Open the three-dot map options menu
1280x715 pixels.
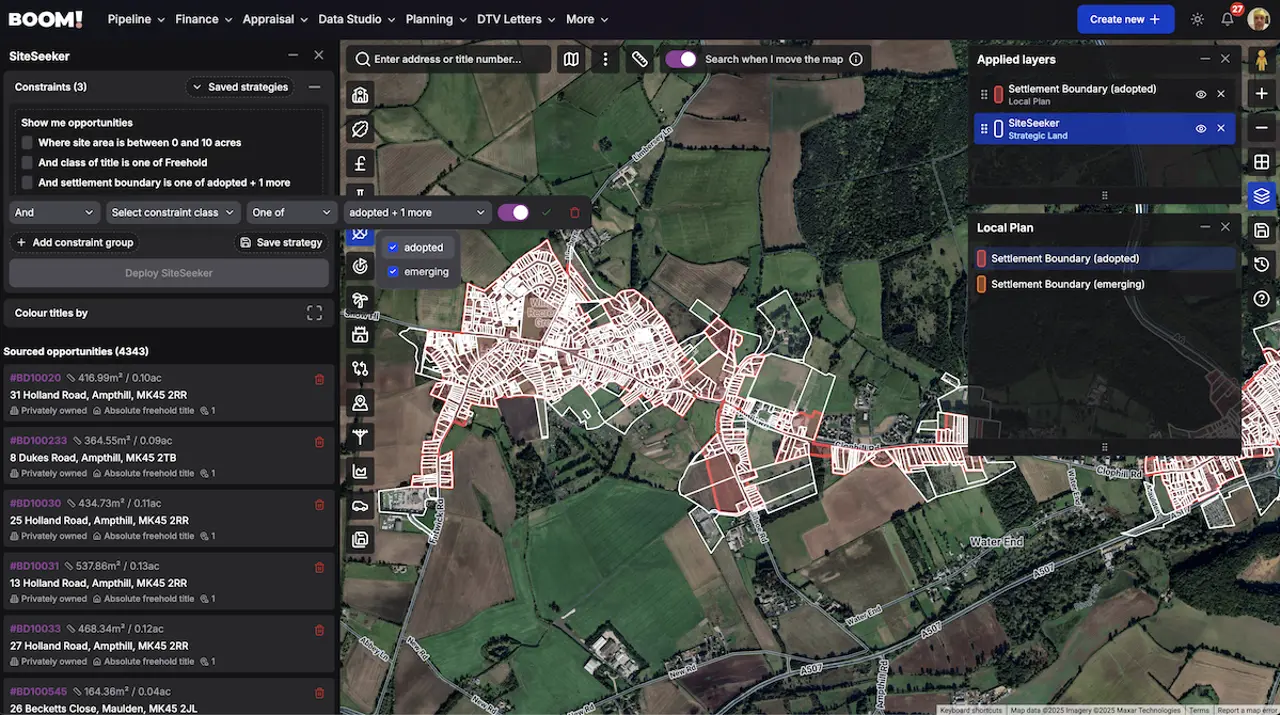(605, 59)
